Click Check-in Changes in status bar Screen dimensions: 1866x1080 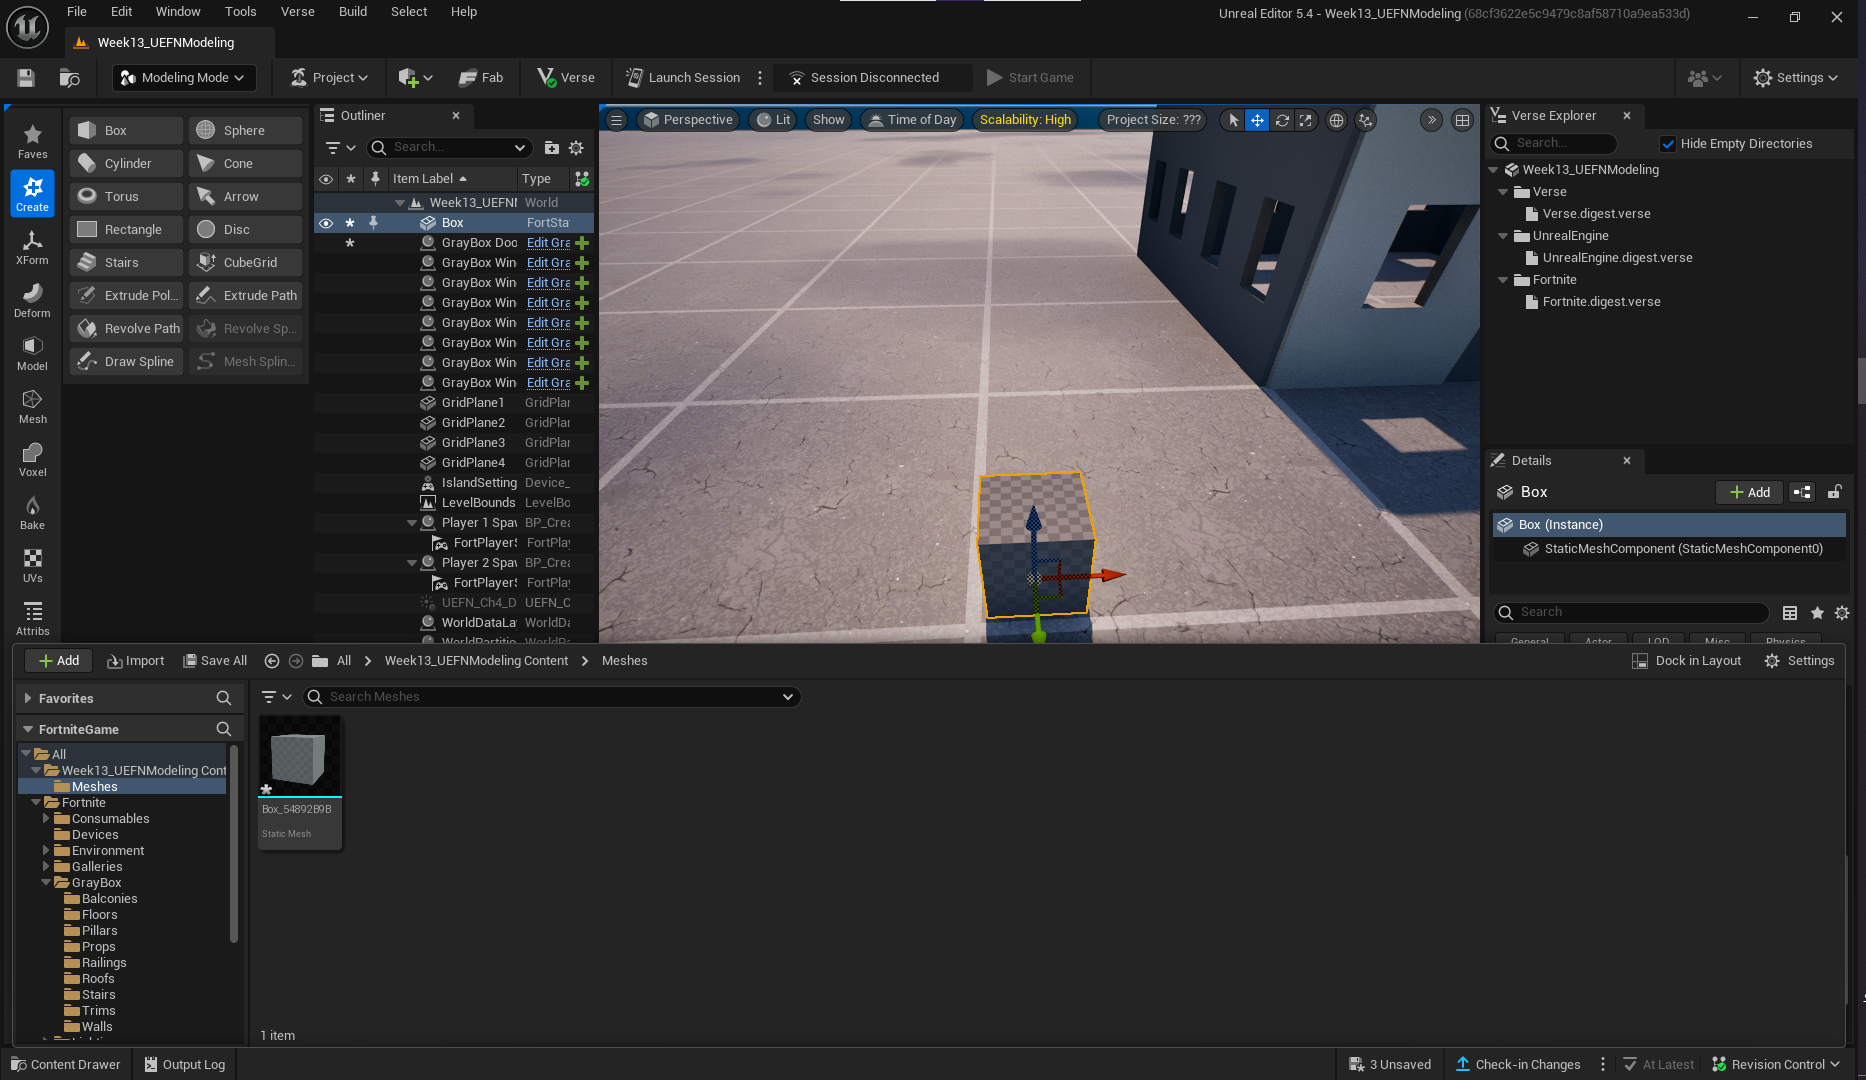click(x=1518, y=1065)
